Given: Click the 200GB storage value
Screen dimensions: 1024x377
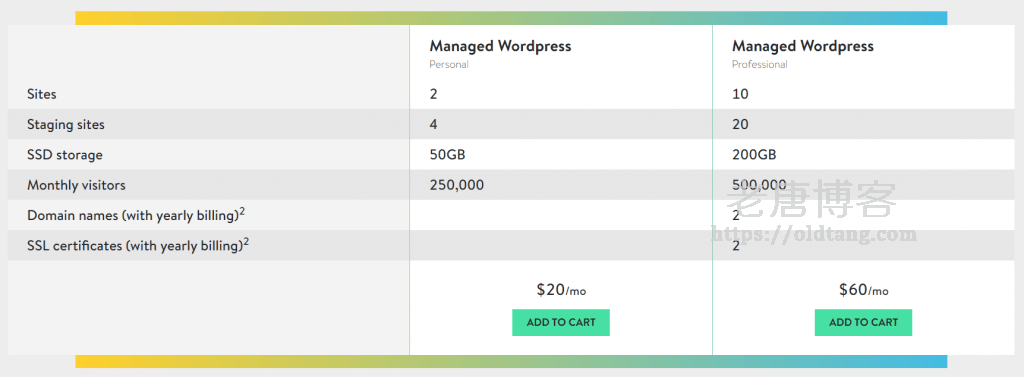Looking at the screenshot, I should (754, 155).
